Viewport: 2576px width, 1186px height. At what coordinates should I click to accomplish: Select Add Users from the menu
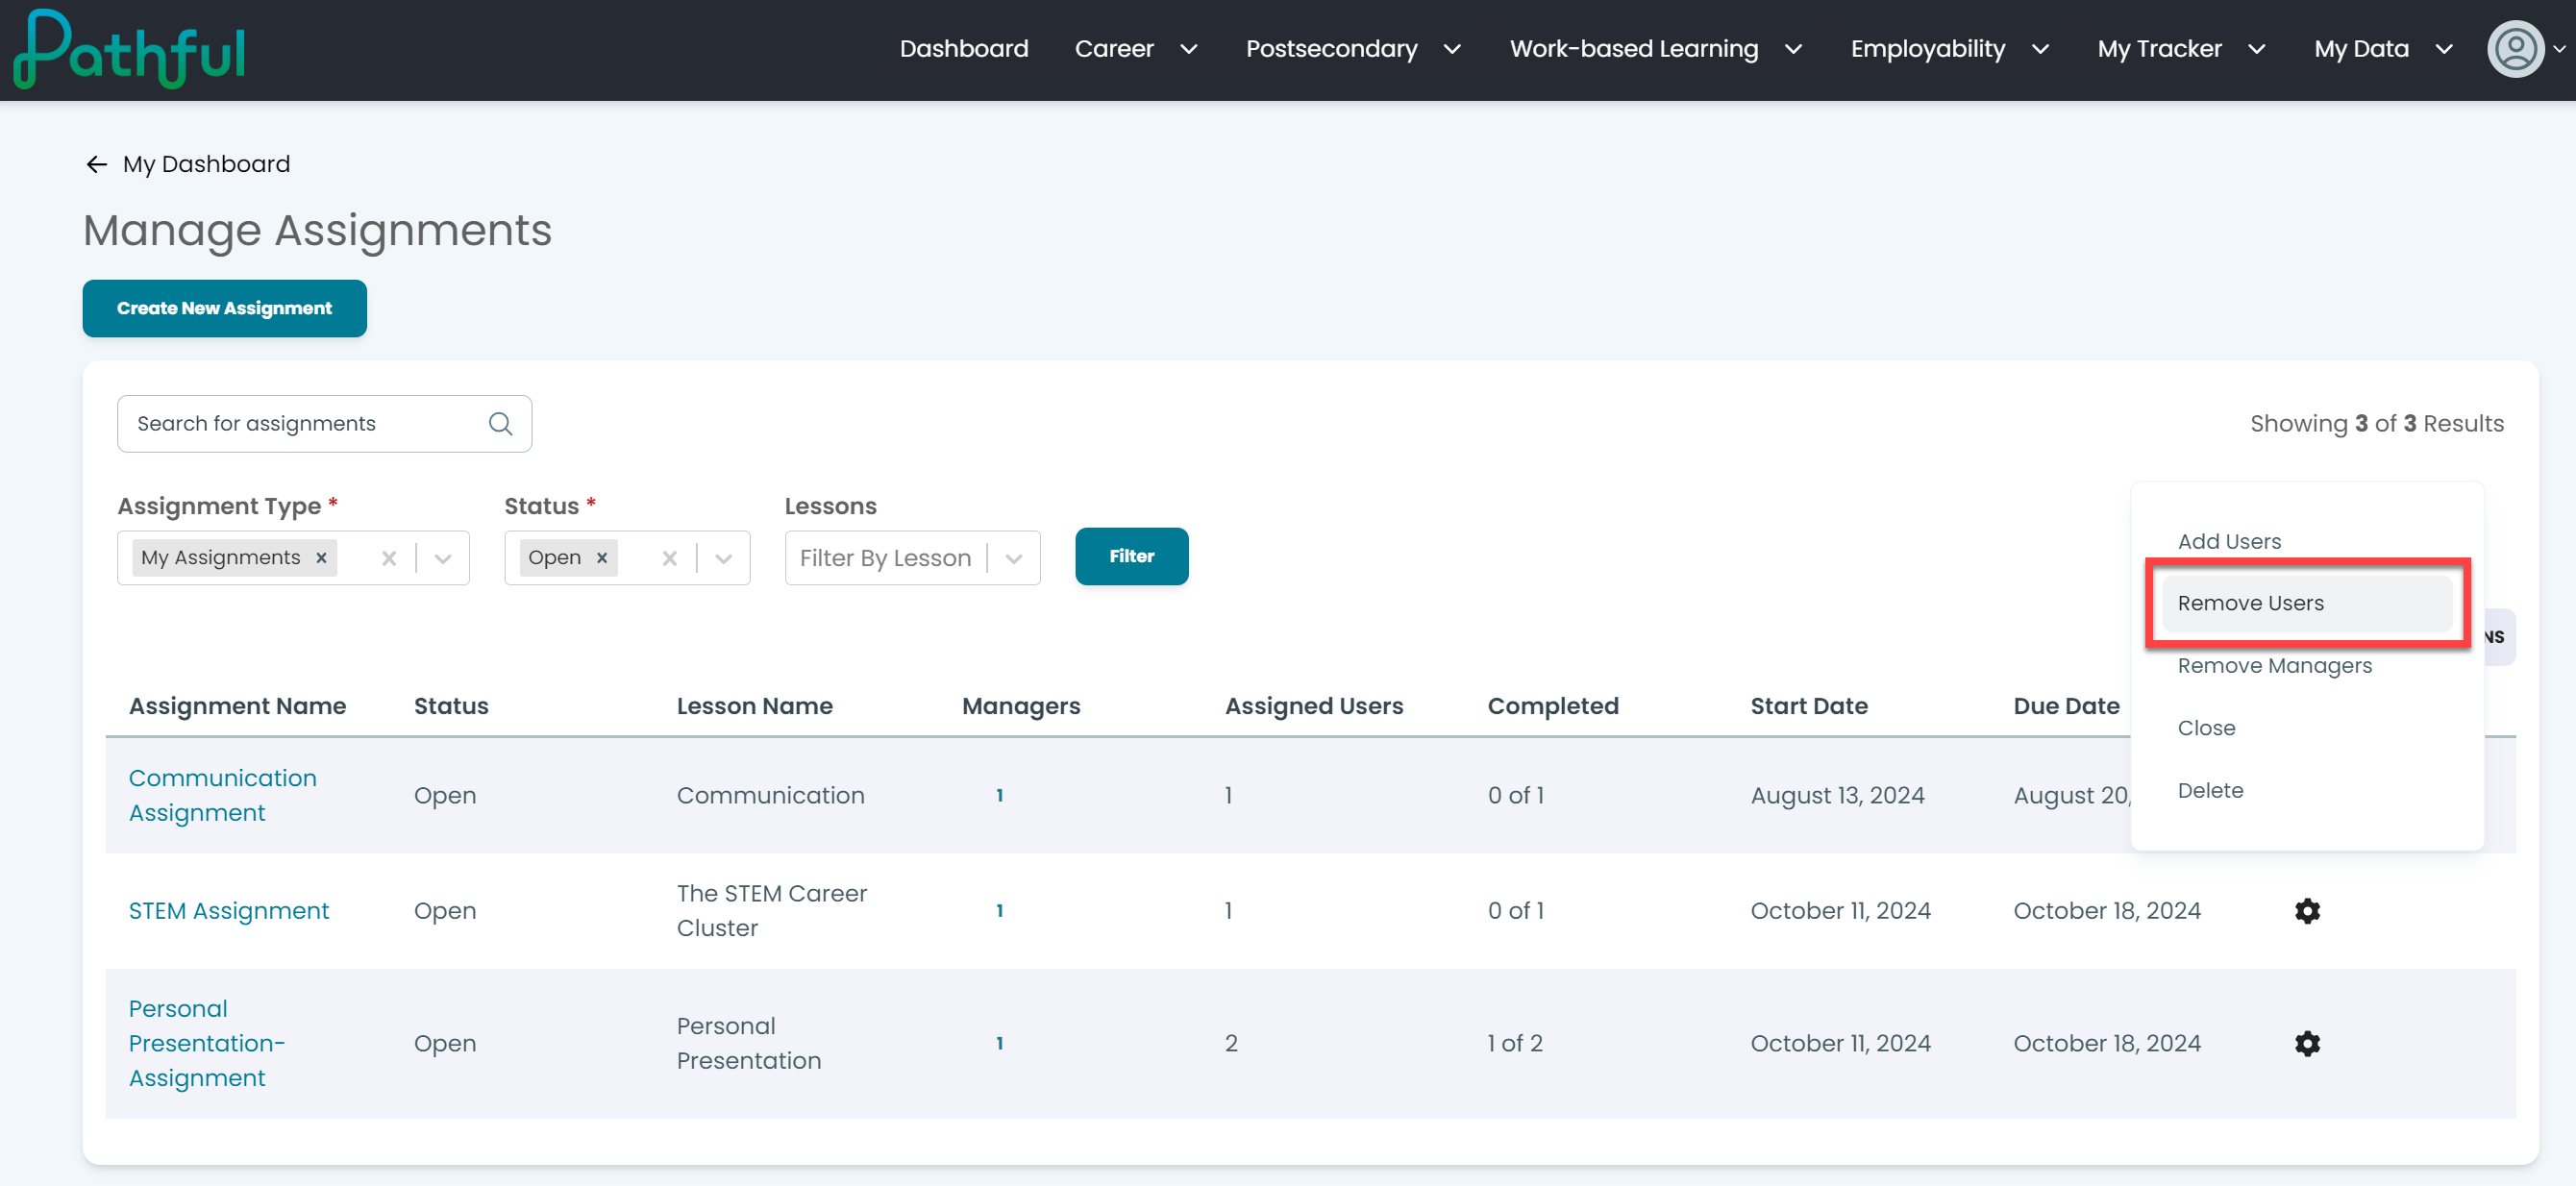click(2229, 541)
